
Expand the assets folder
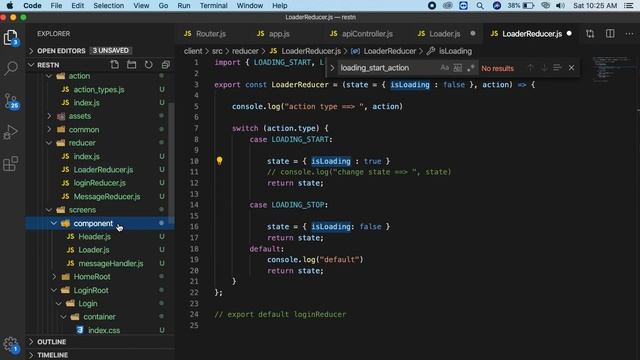[49, 116]
